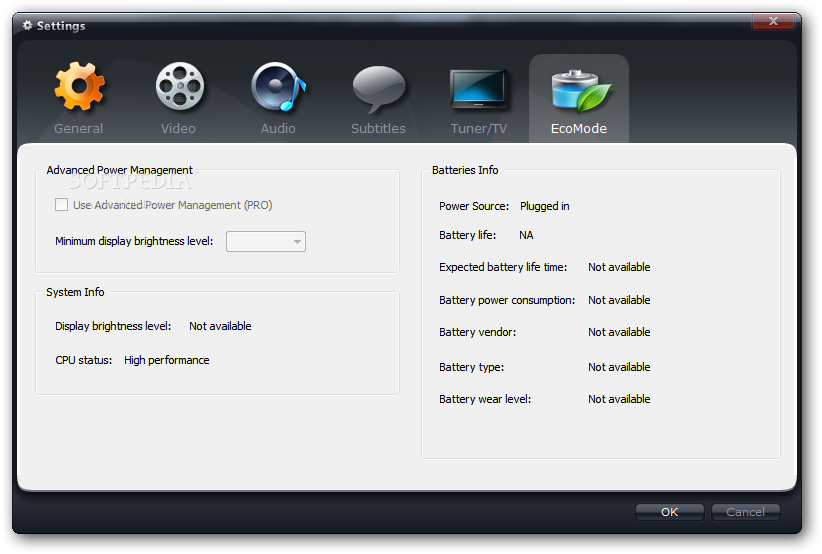Click the 'CPU status:' label

point(84,361)
